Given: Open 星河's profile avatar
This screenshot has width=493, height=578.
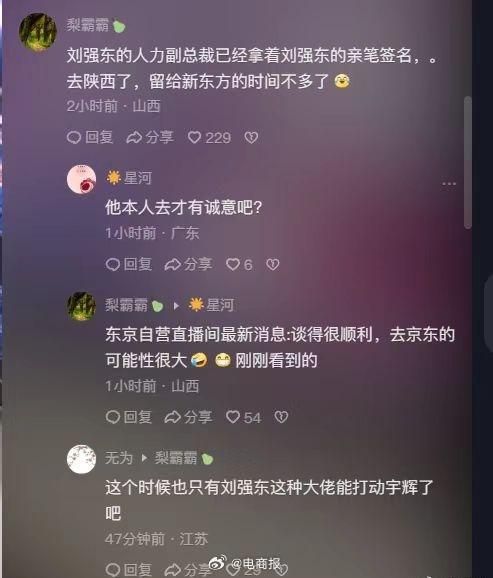Looking at the screenshot, I should click(81, 179).
